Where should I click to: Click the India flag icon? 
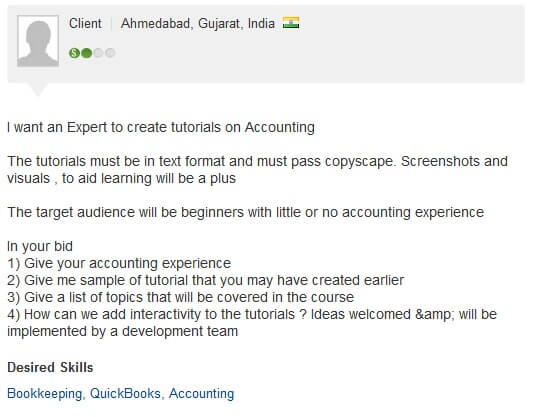coord(291,23)
